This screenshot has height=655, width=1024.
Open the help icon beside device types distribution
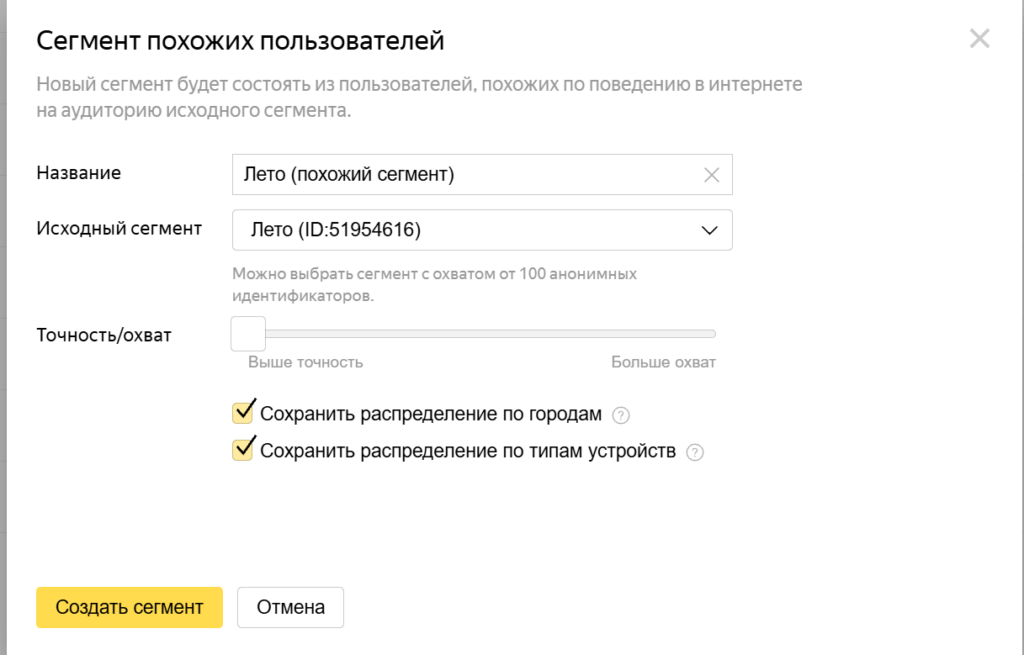[x=695, y=452]
